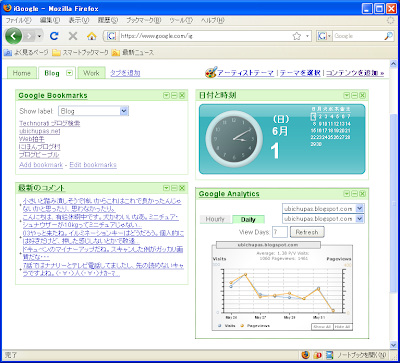
Task: Open the スマートブックマーク folder
Action: click(81, 52)
